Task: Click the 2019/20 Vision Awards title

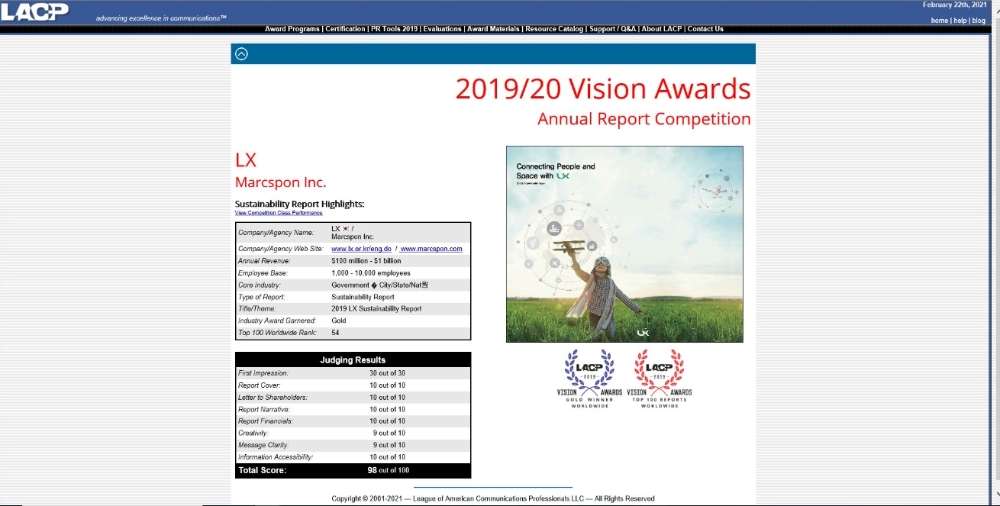Action: tap(603, 89)
